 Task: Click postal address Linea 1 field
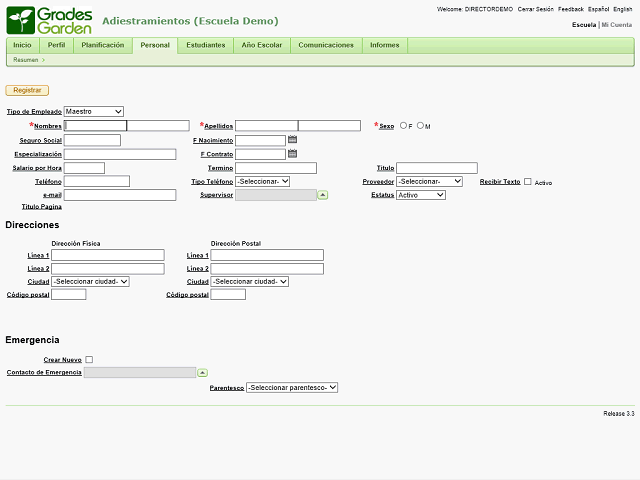click(x=267, y=256)
